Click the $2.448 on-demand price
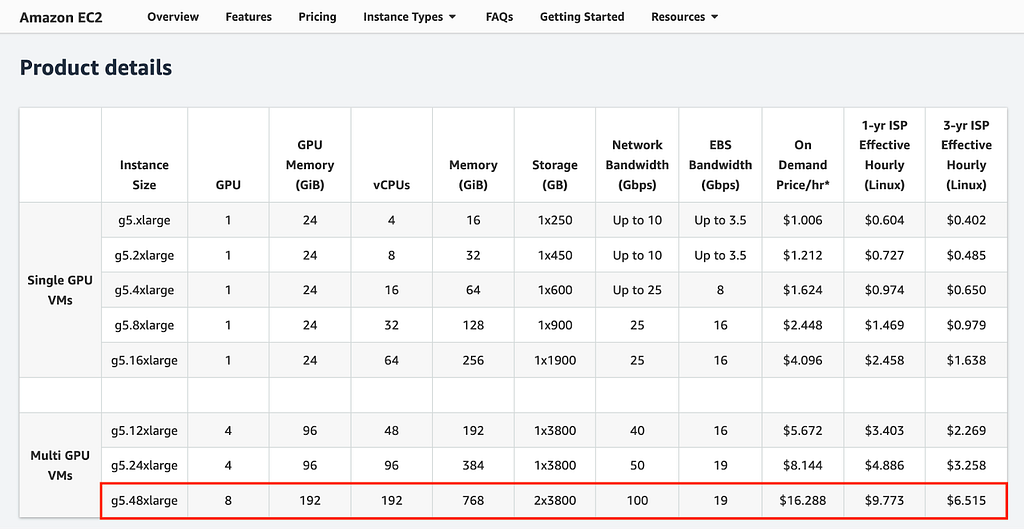Screen dimensions: 1024x529 coord(803,325)
